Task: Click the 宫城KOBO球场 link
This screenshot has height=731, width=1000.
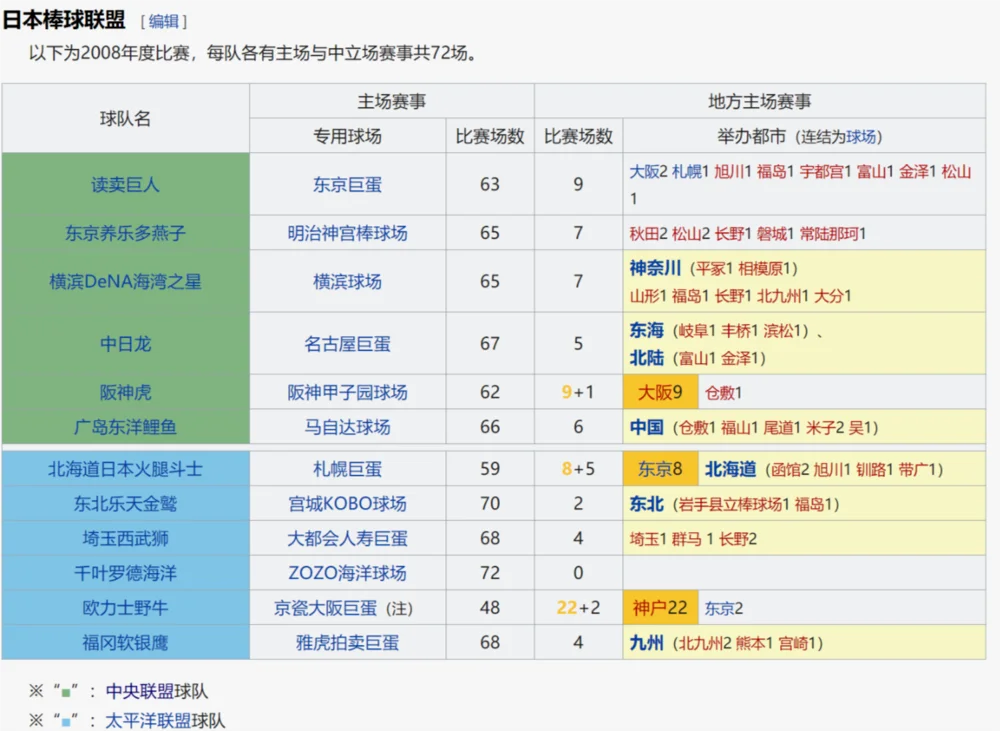Action: coord(347,504)
